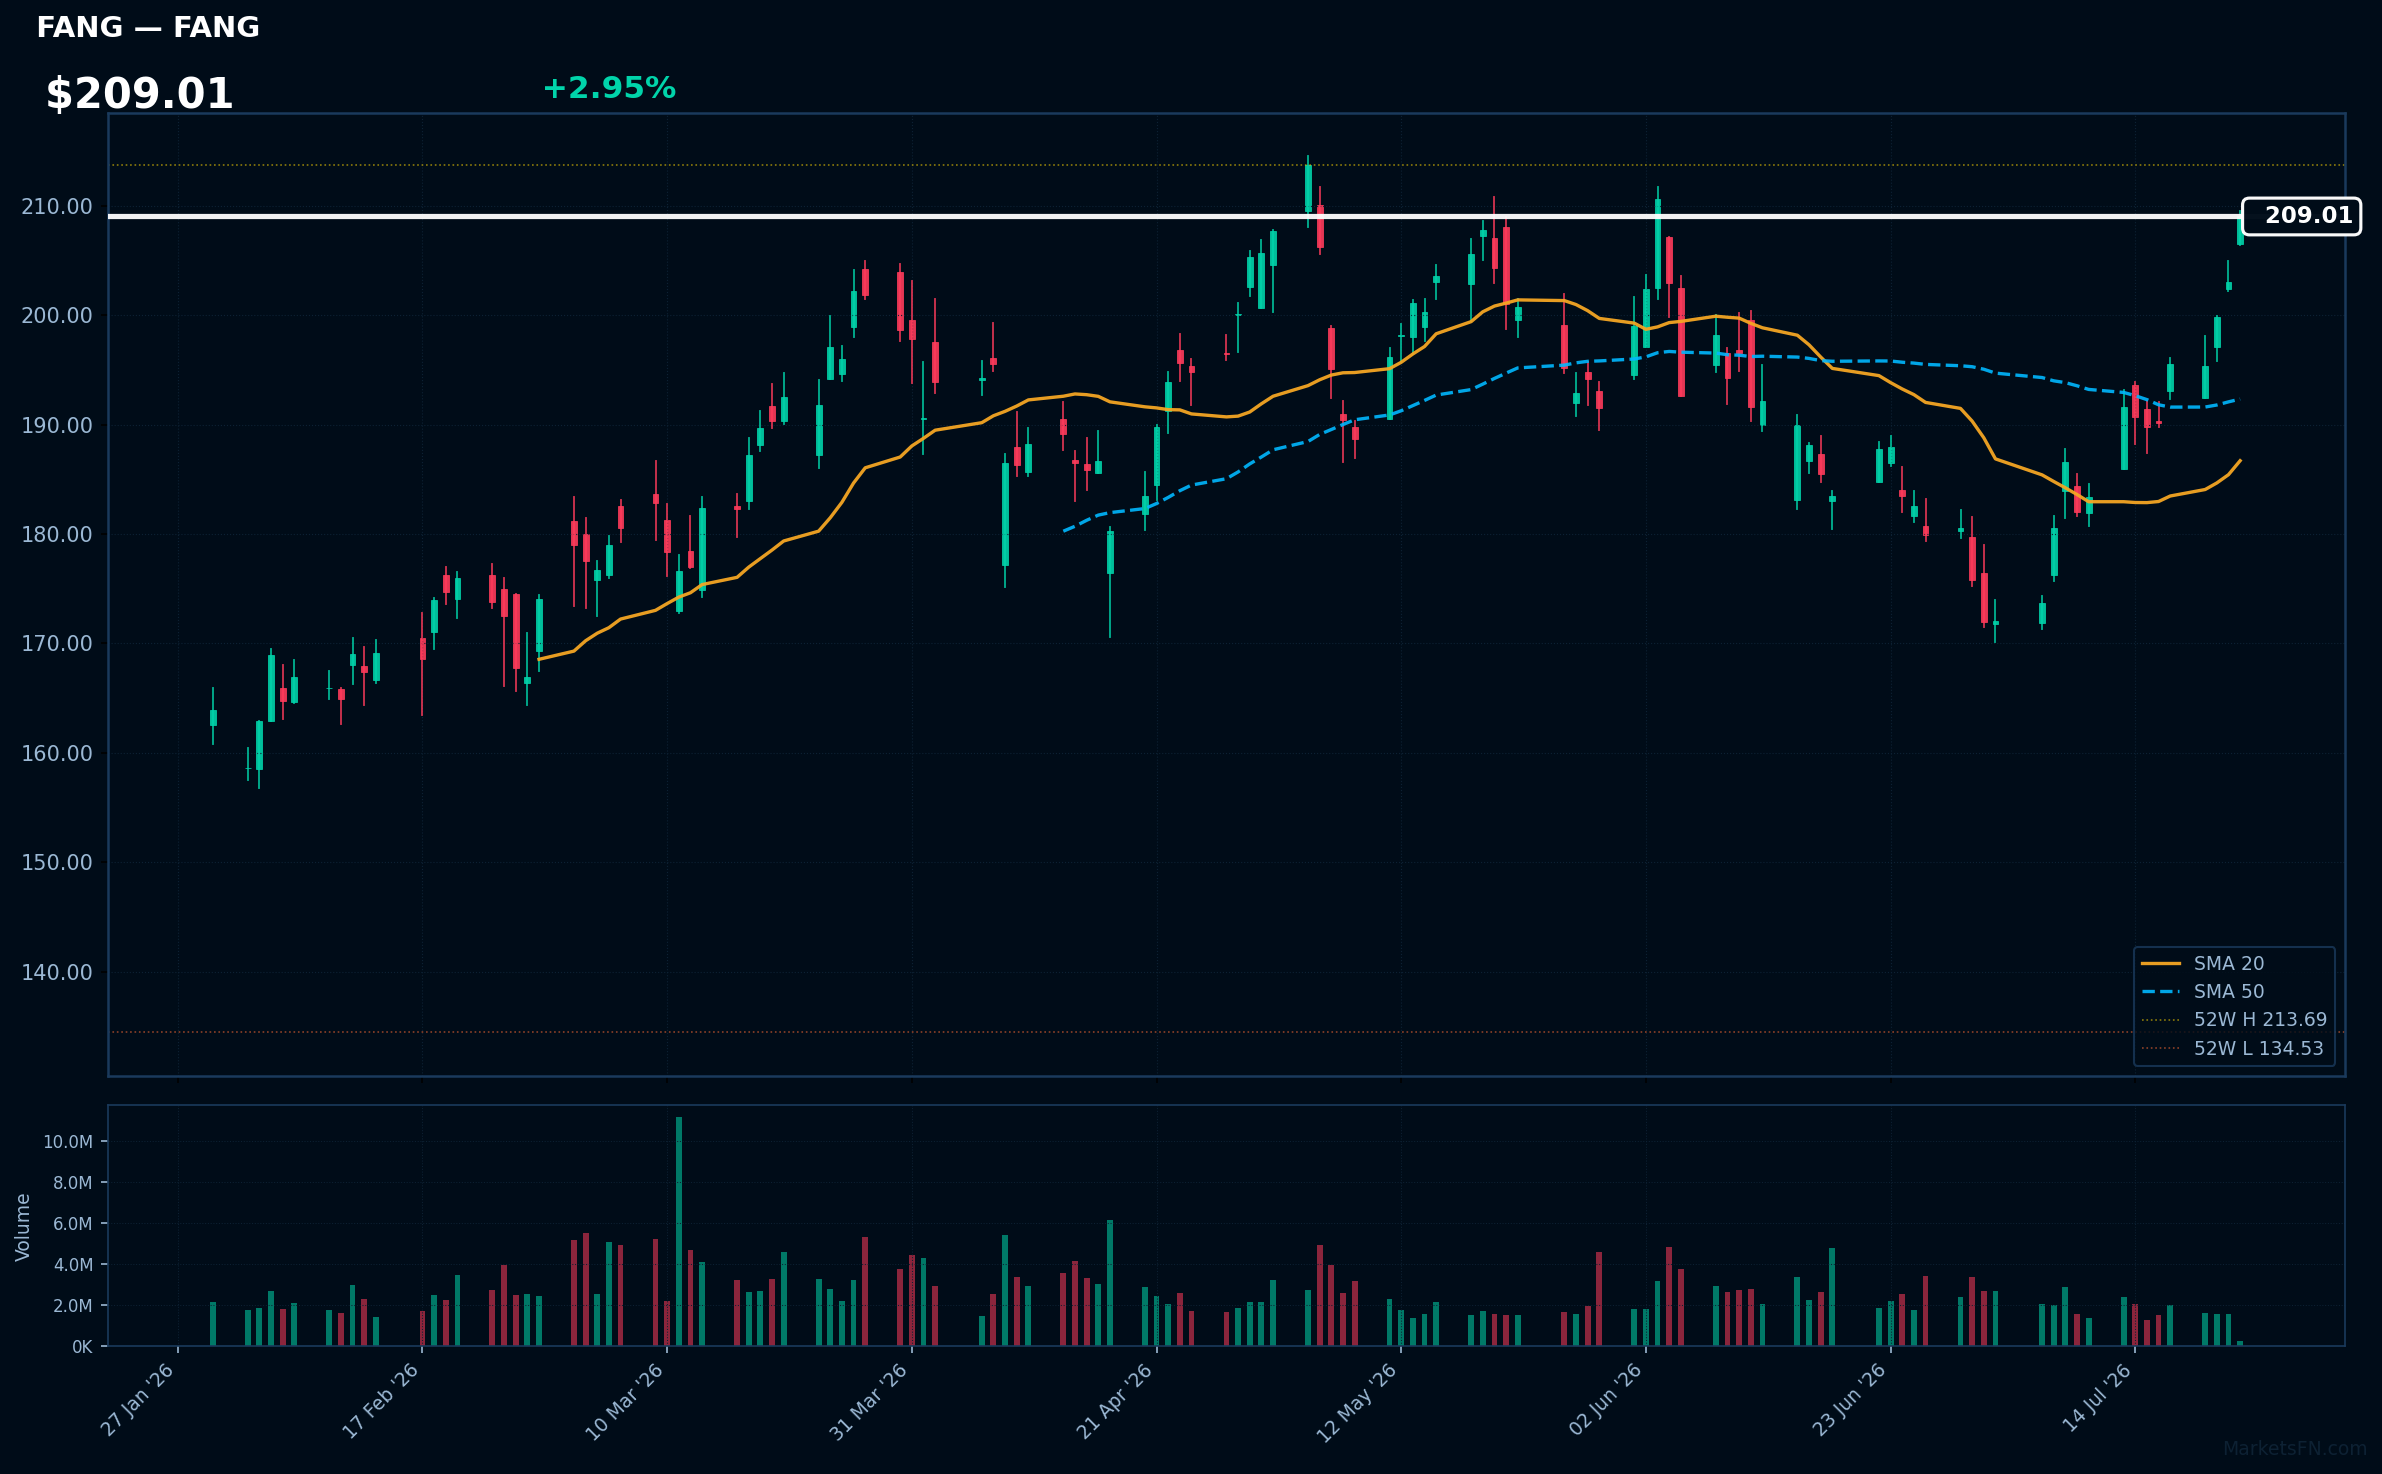Click the 10.0M volume axis label
Image resolution: width=2382 pixels, height=1474 pixels.
pyautogui.click(x=68, y=1142)
